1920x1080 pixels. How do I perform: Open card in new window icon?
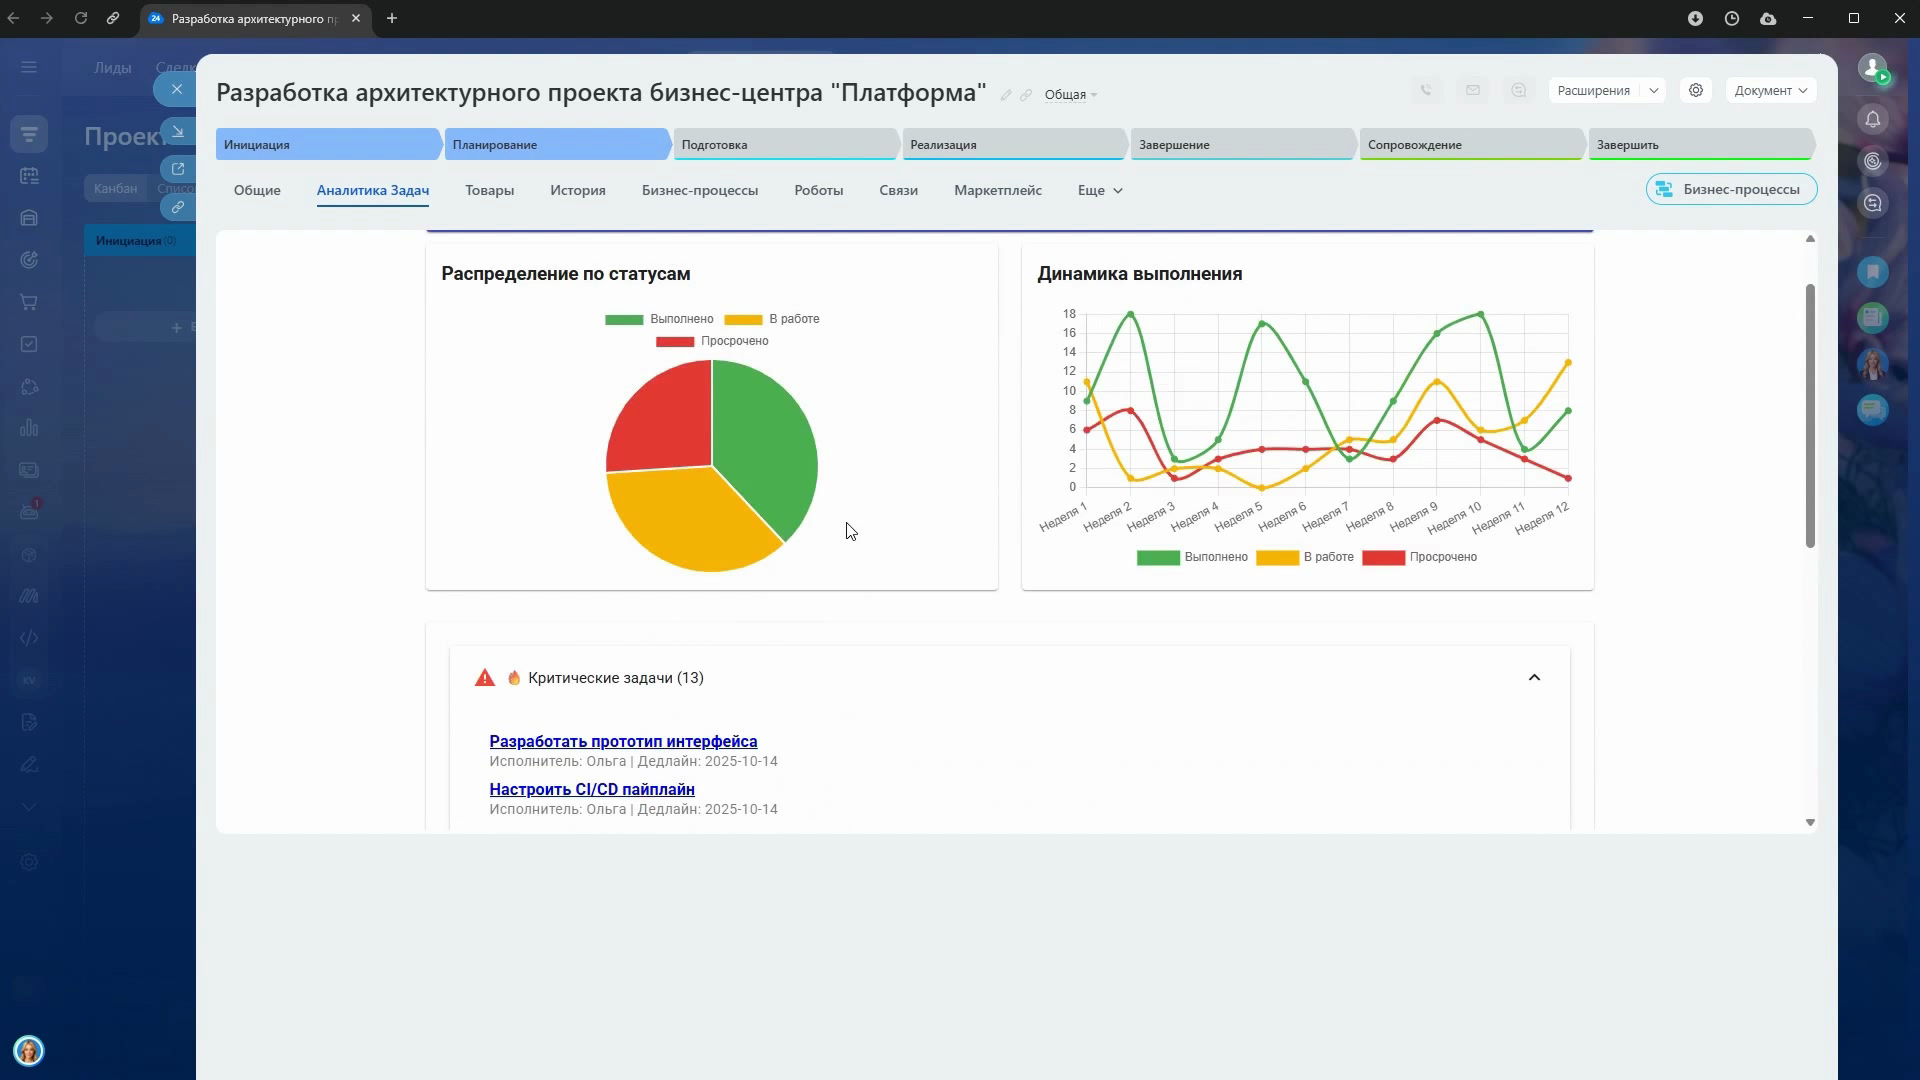(178, 169)
